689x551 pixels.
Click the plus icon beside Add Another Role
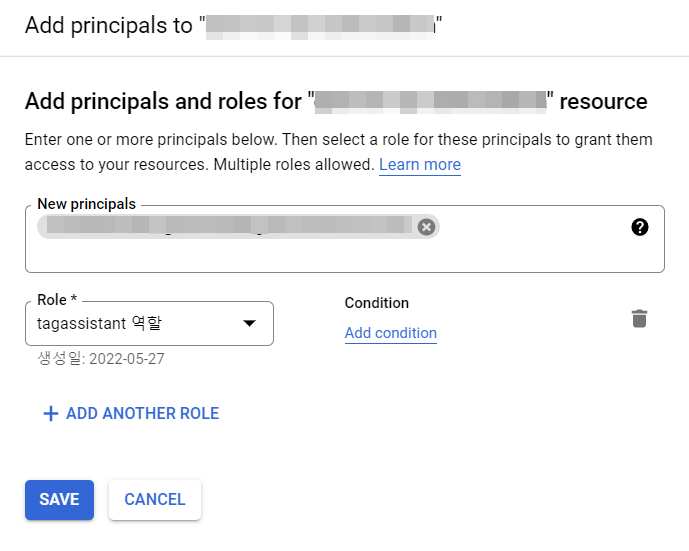50,413
